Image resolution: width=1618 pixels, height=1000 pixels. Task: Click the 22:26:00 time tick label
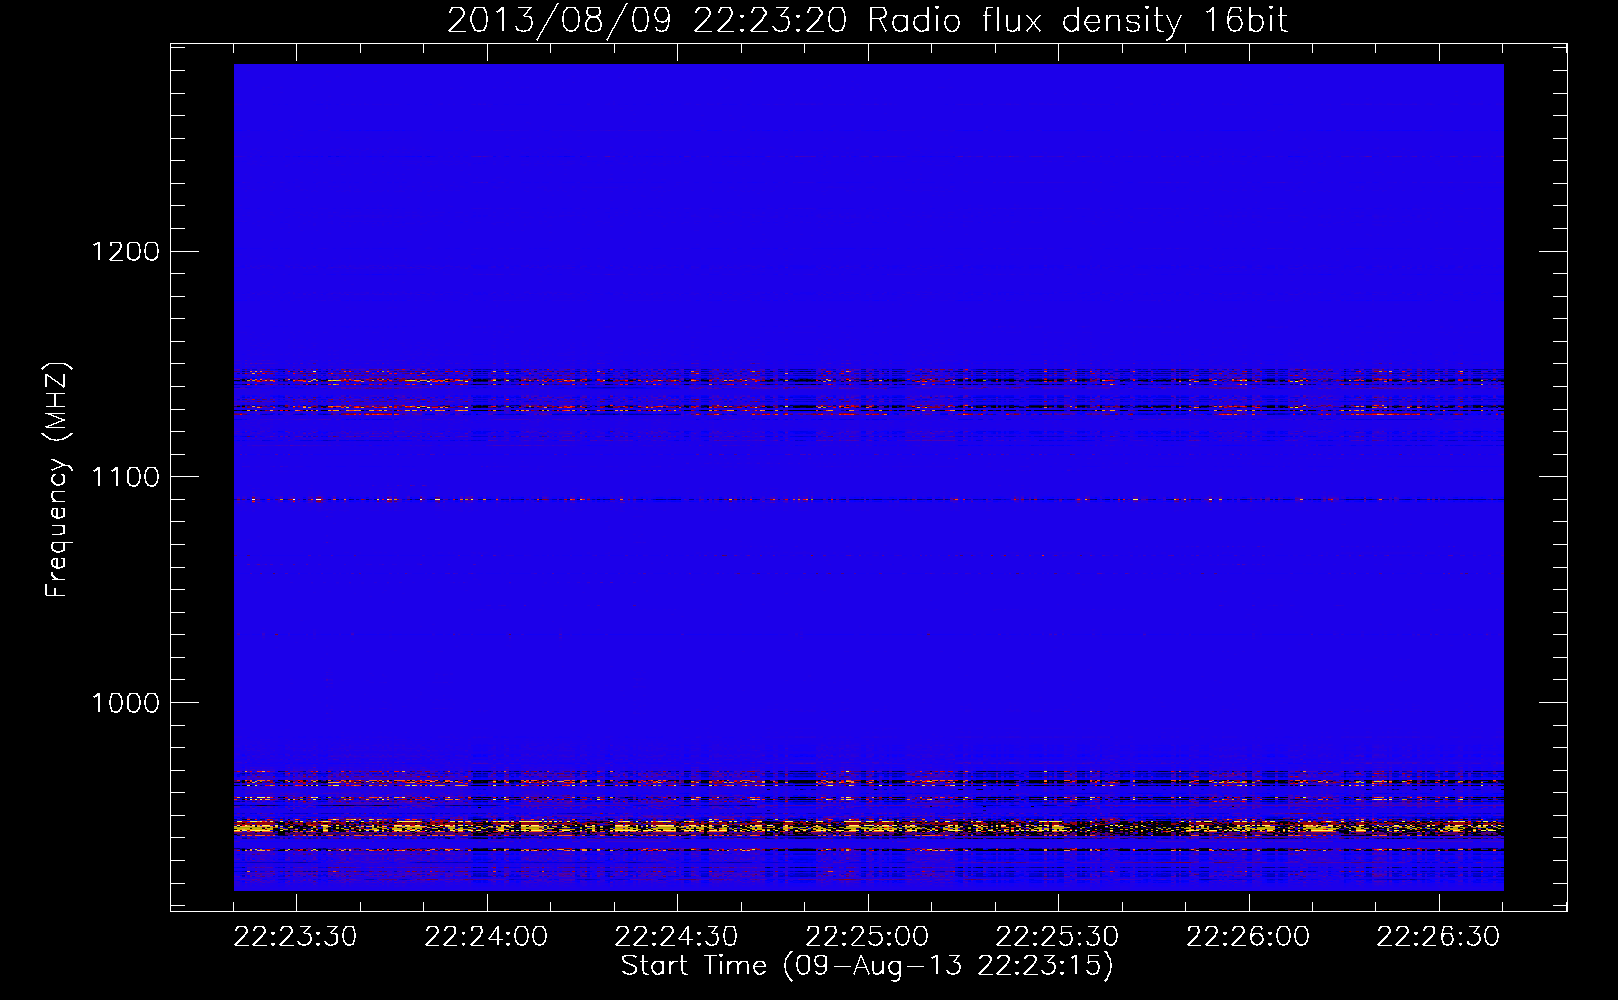coord(1248,937)
